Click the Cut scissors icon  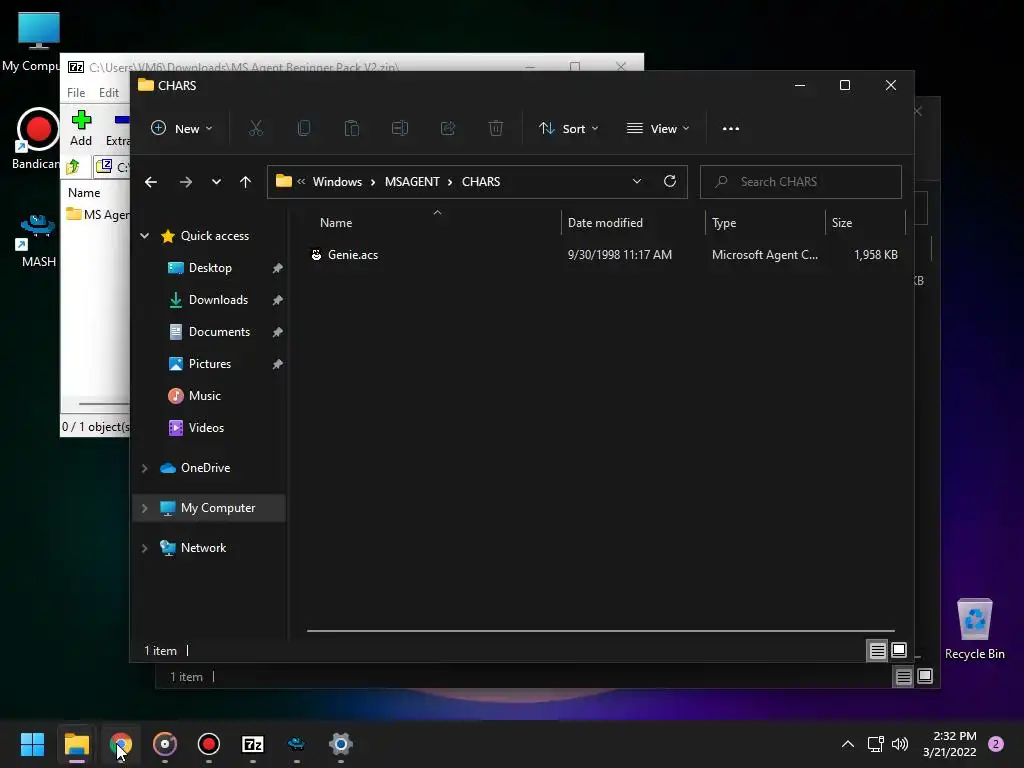pyautogui.click(x=255, y=129)
